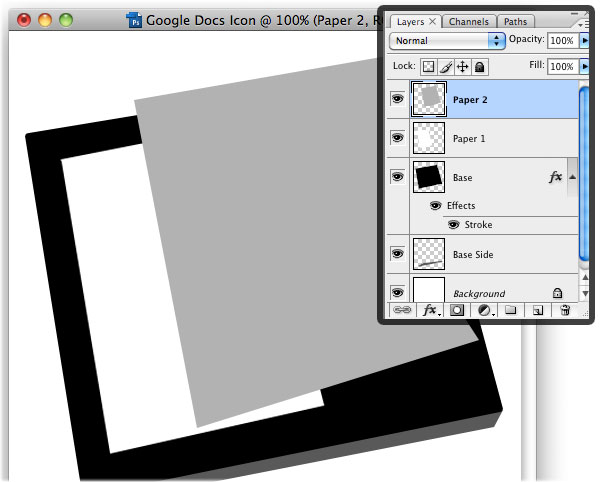Switch to the Channels tab
The height and width of the screenshot is (482, 600).
tap(469, 21)
